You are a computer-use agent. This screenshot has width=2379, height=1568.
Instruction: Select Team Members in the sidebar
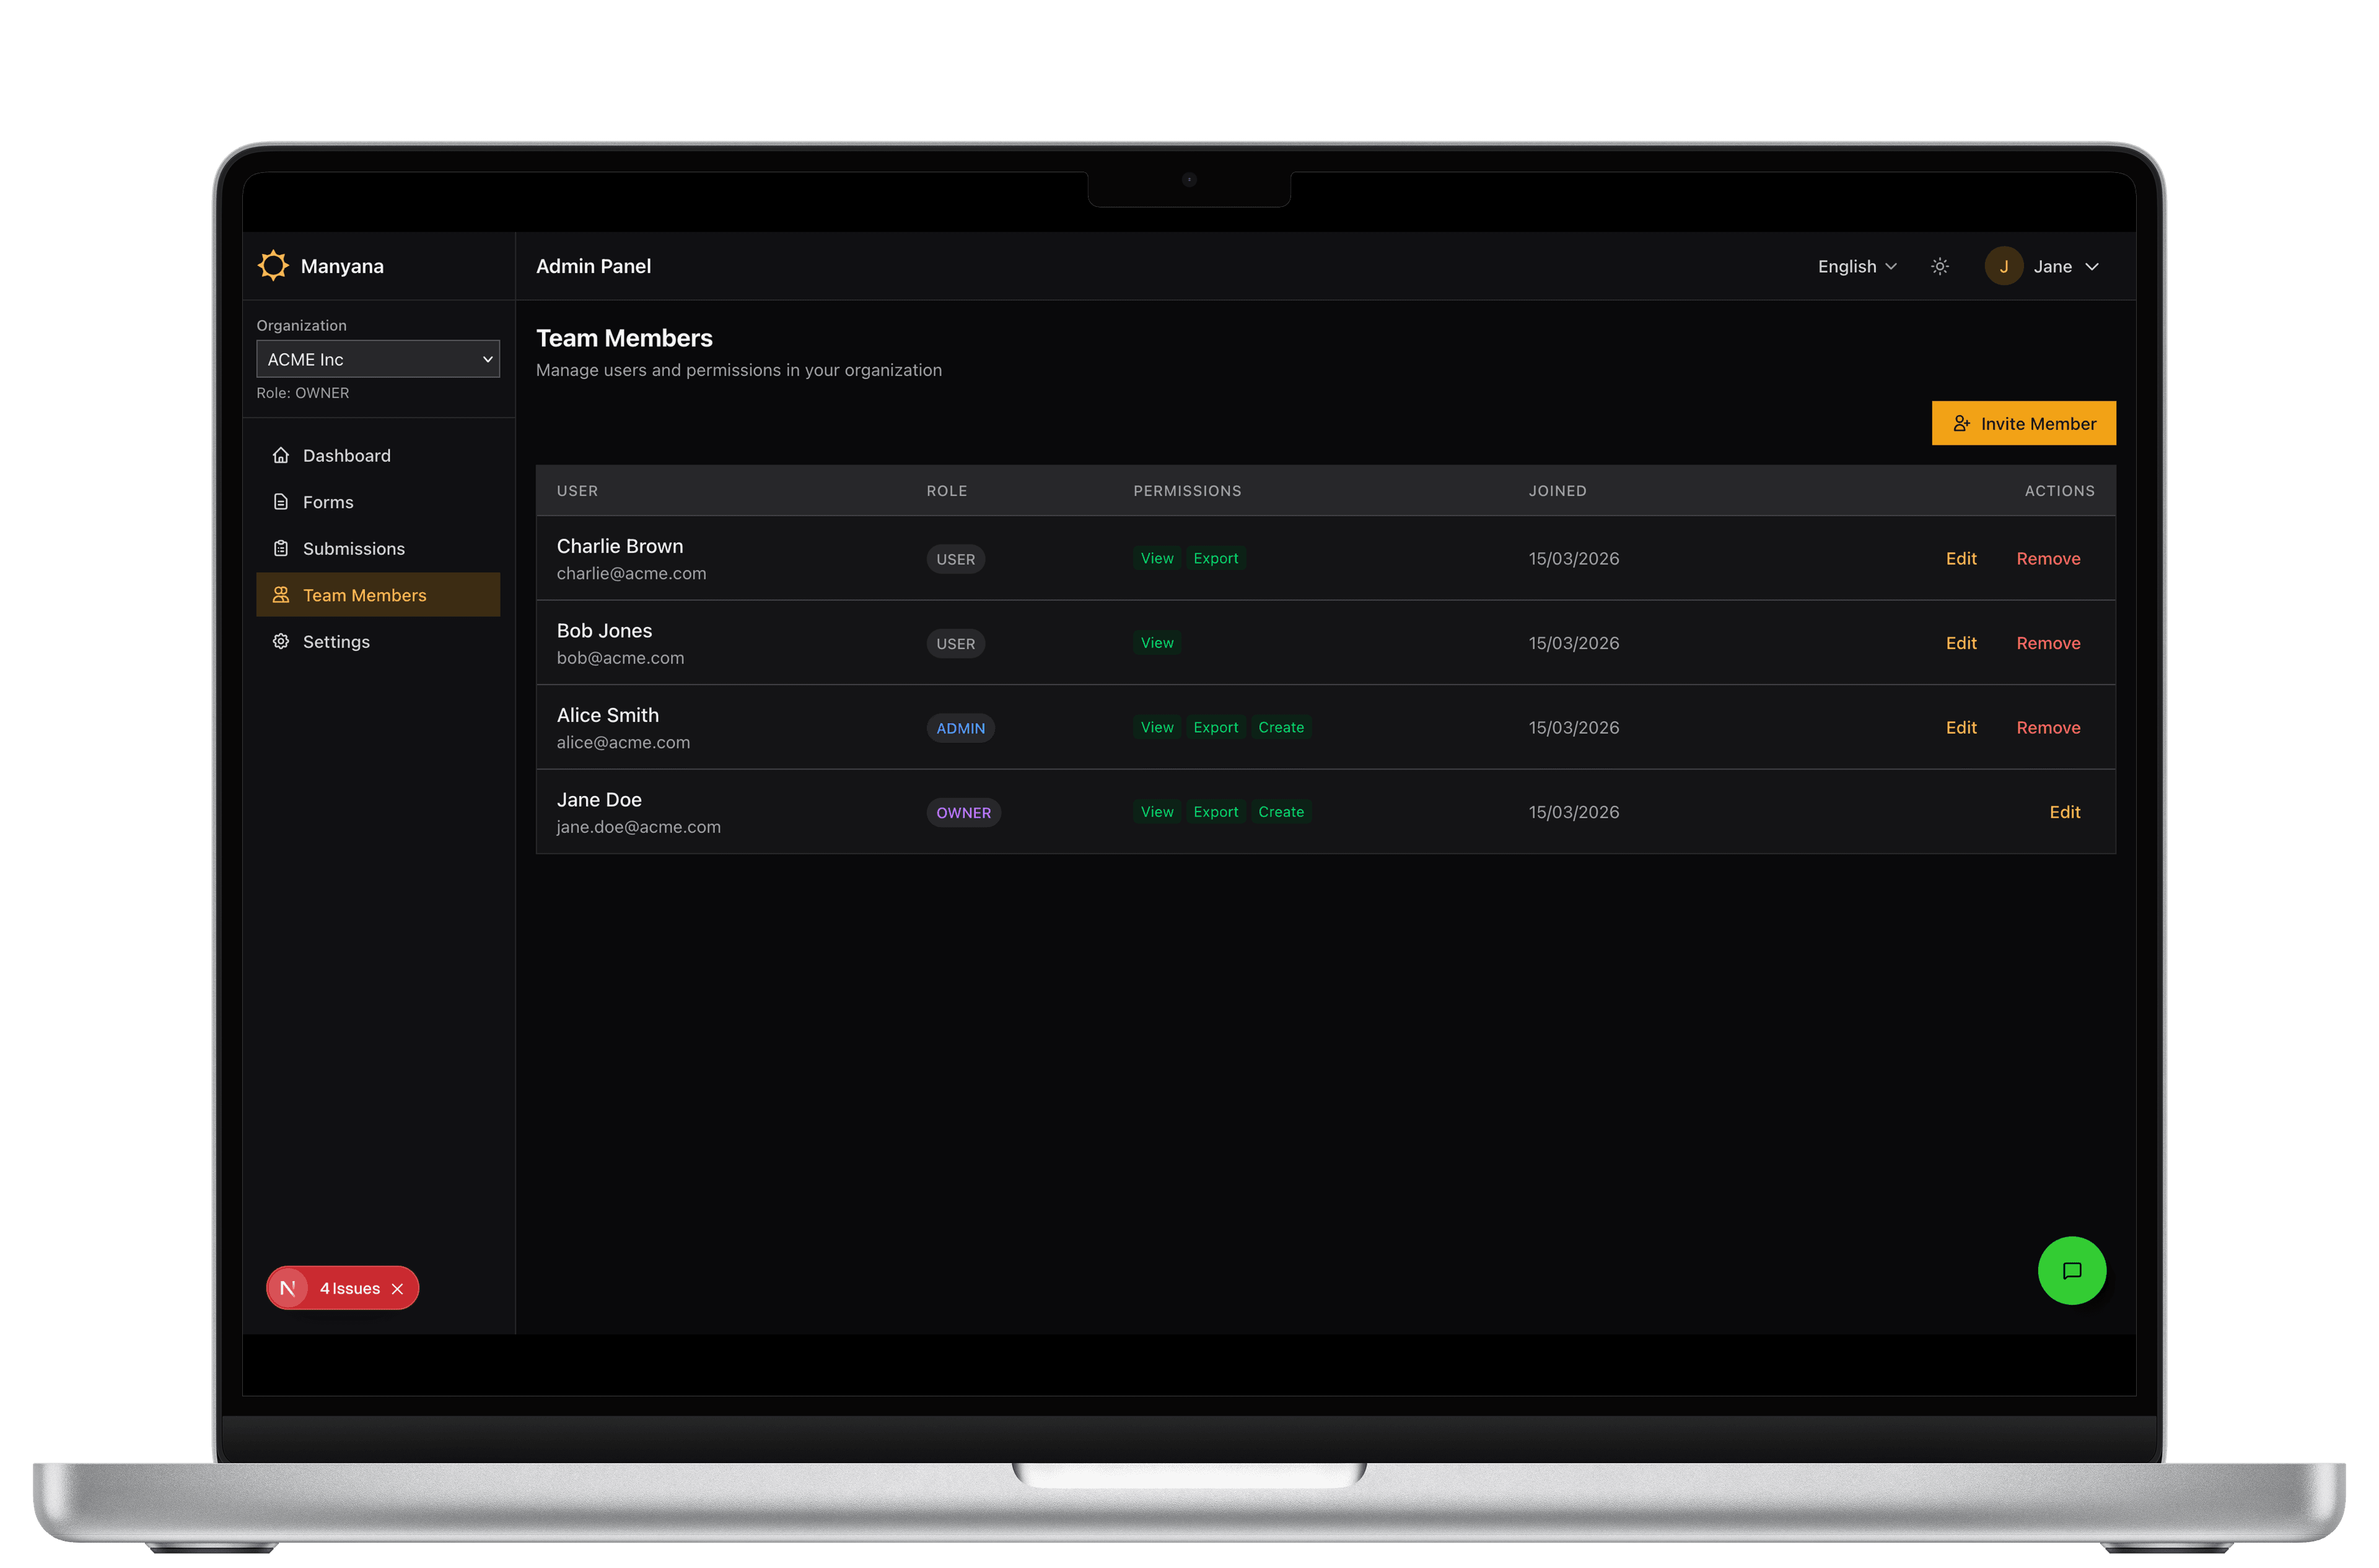pyautogui.click(x=365, y=594)
